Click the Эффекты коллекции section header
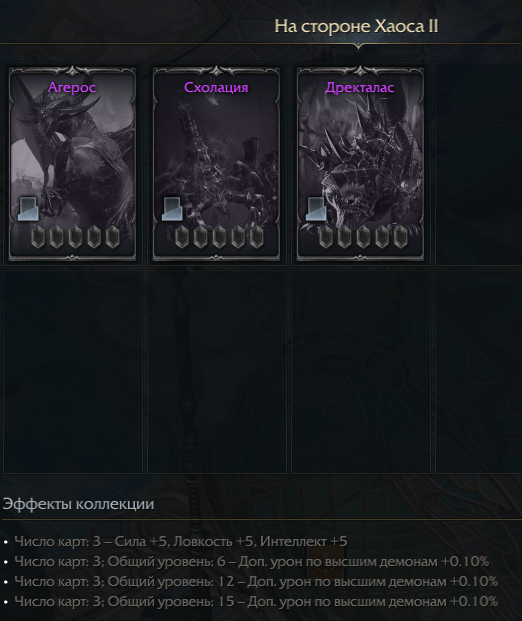The width and height of the screenshot is (522, 621). pyautogui.click(x=78, y=504)
